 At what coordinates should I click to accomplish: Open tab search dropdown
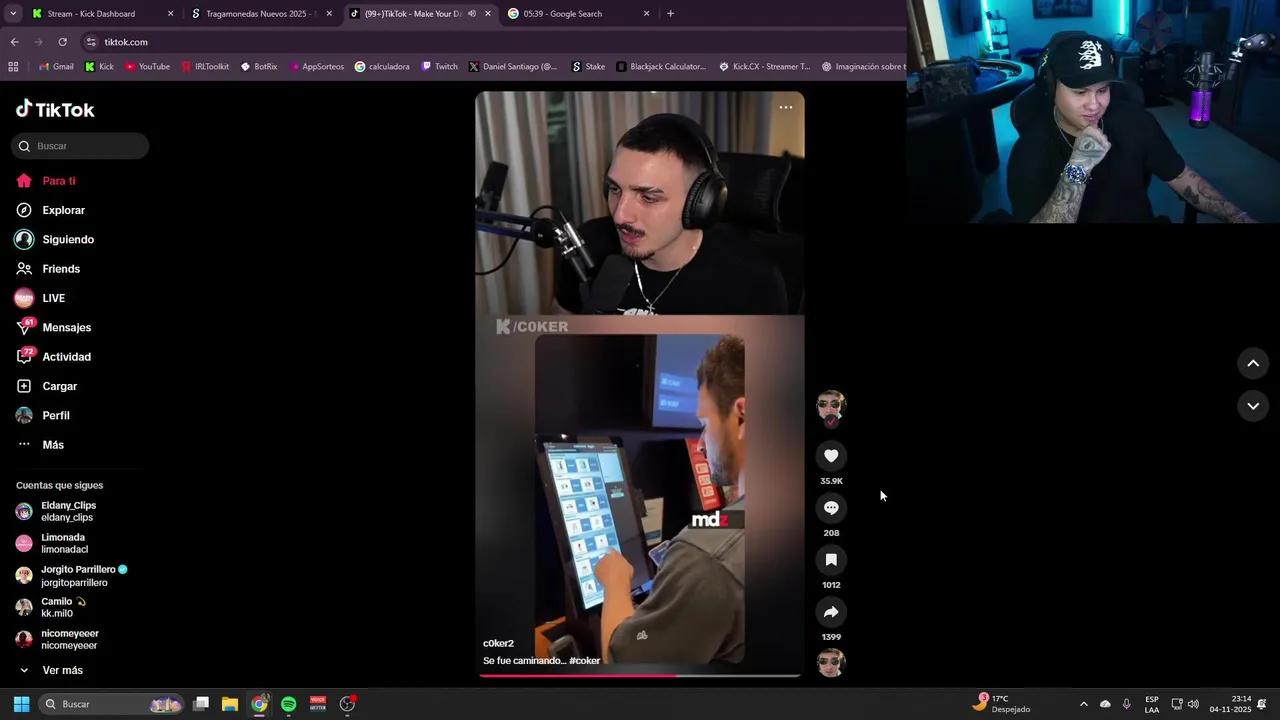(13, 14)
